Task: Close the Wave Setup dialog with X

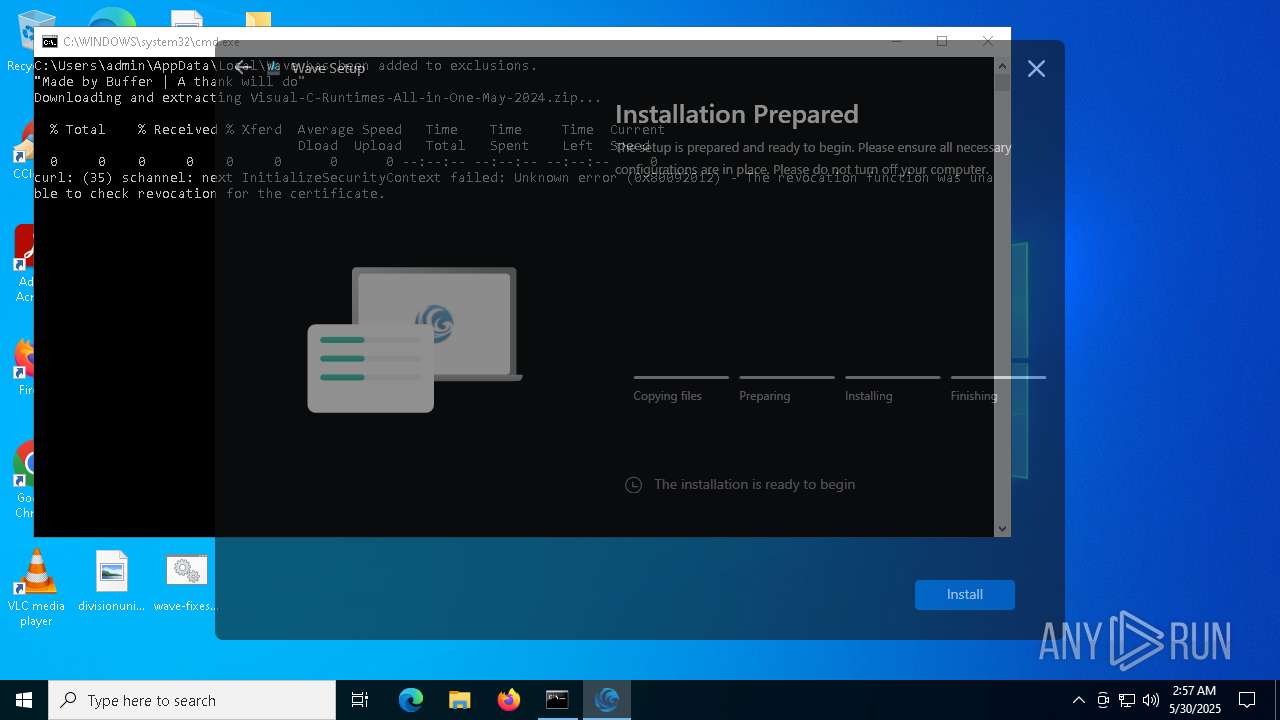Action: click(x=1036, y=68)
